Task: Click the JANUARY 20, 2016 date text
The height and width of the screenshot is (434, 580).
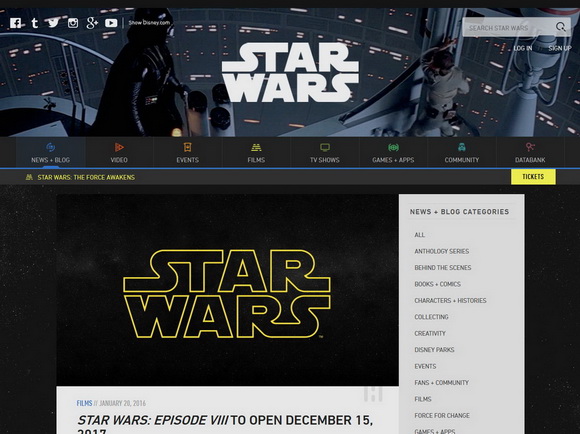Action: tap(122, 403)
